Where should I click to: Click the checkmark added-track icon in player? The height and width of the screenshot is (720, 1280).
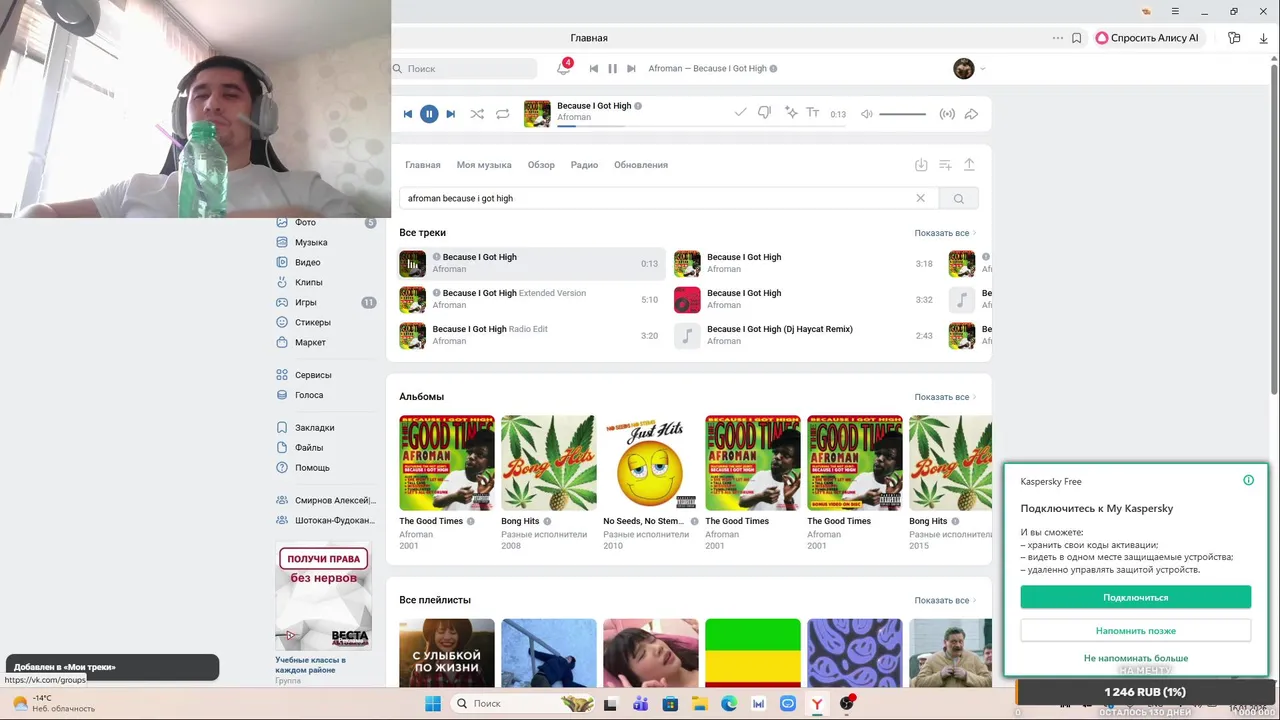coord(740,113)
